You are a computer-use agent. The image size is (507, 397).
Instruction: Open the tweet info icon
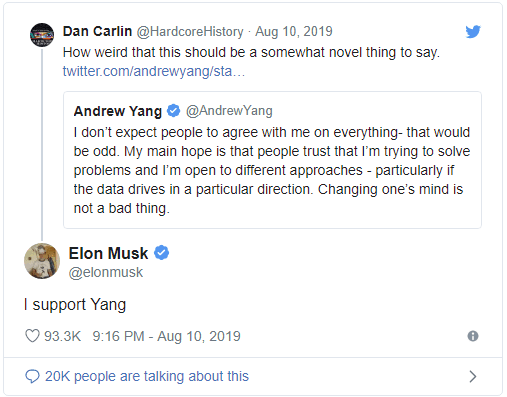point(473,336)
